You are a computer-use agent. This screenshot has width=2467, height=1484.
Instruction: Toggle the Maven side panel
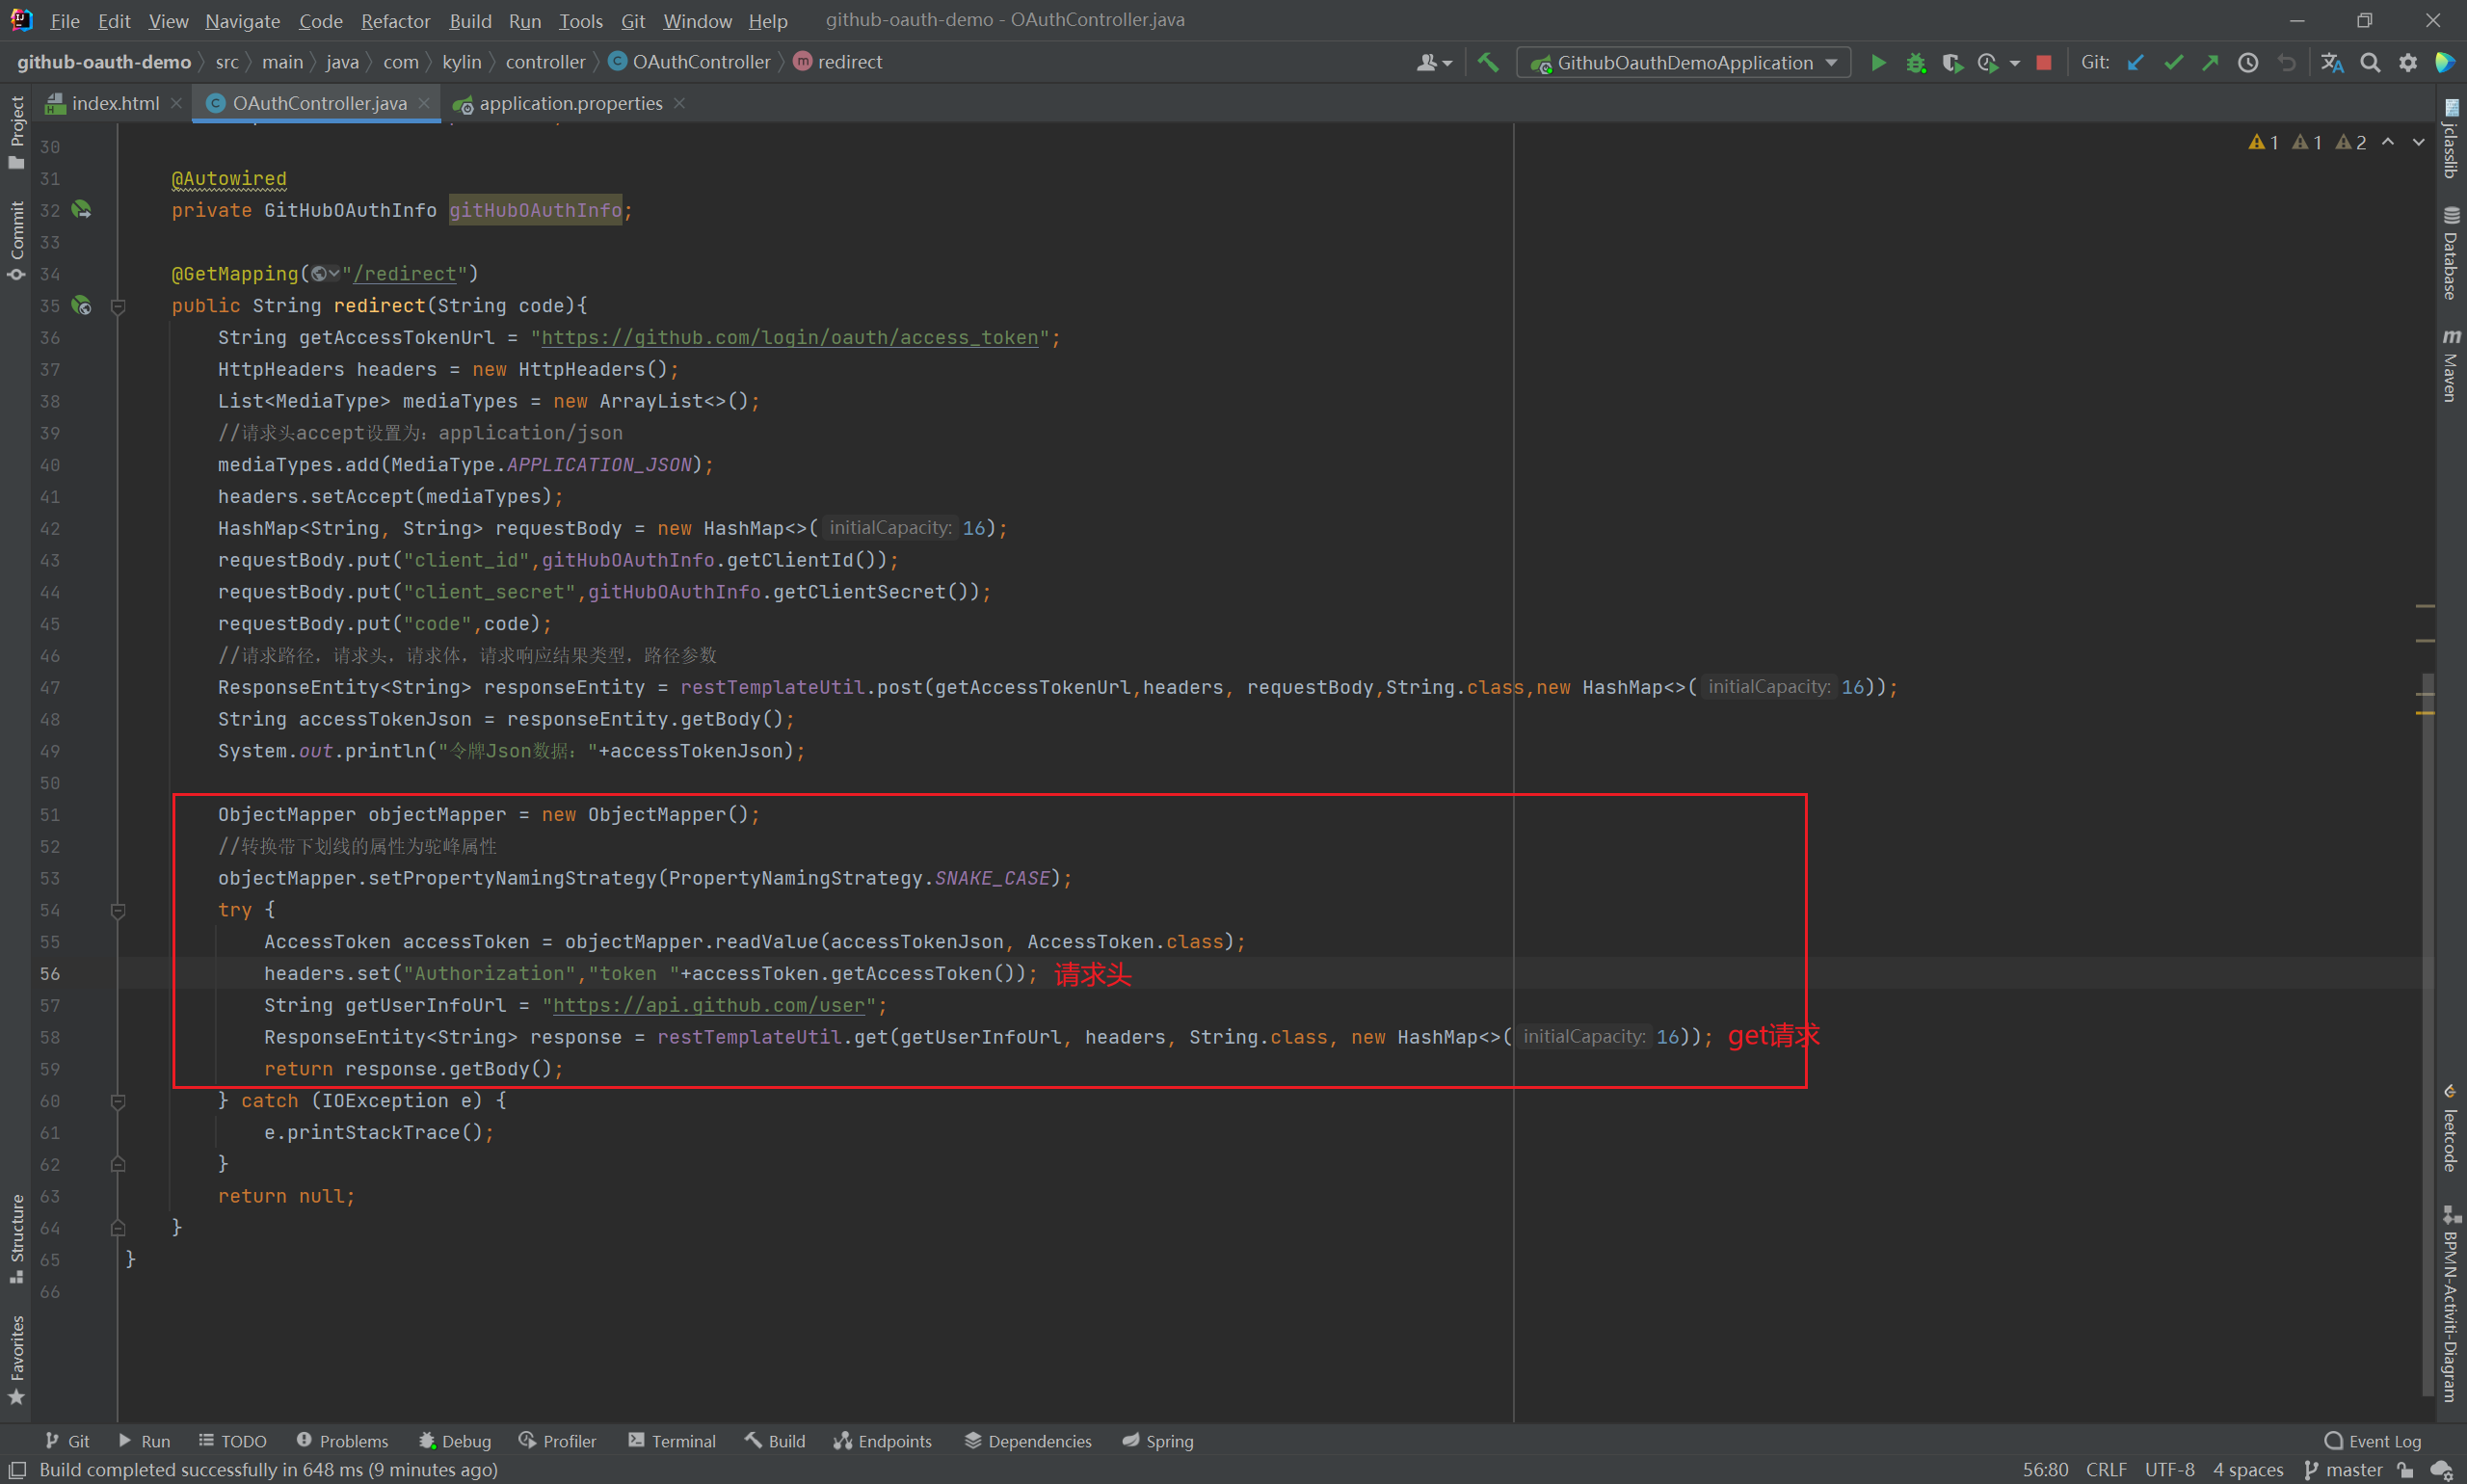coord(2450,366)
